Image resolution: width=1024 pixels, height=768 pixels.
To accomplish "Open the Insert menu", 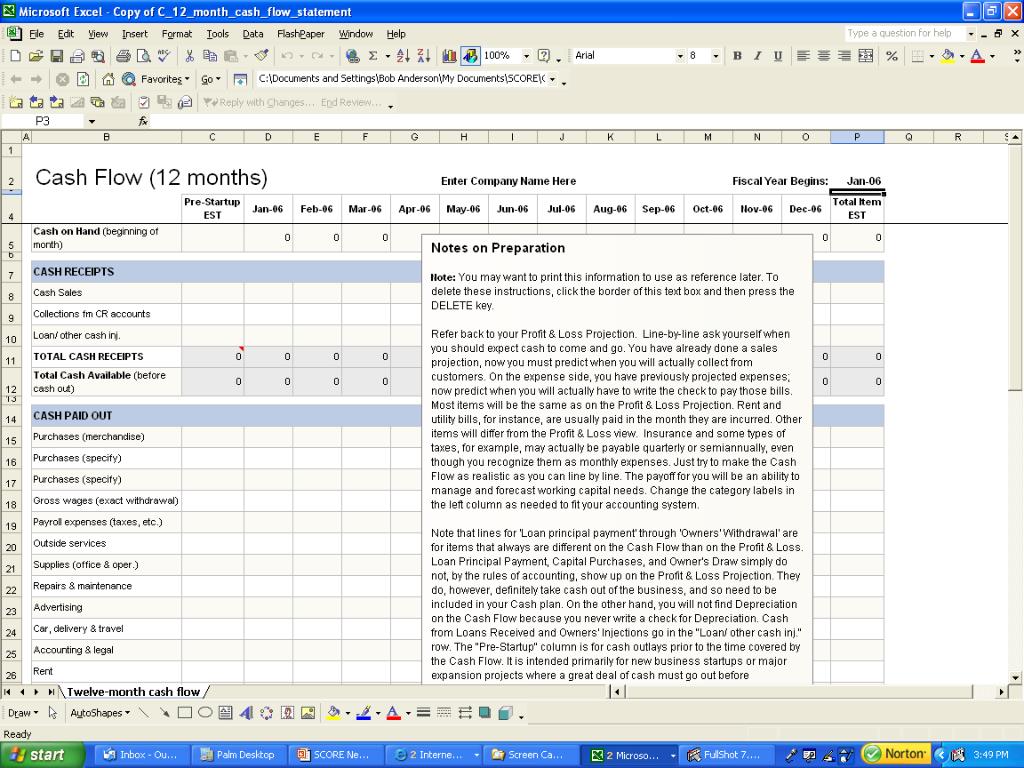I will [135, 34].
